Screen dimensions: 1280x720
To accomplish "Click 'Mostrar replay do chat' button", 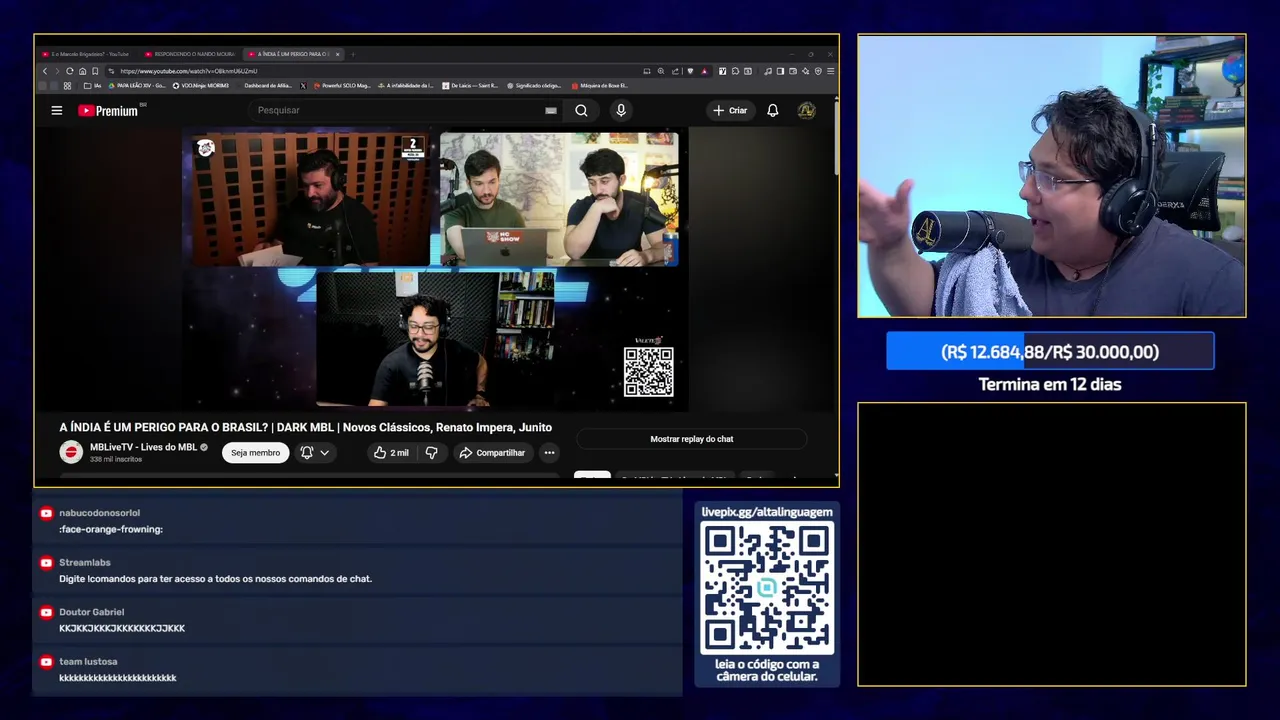I will tap(691, 439).
